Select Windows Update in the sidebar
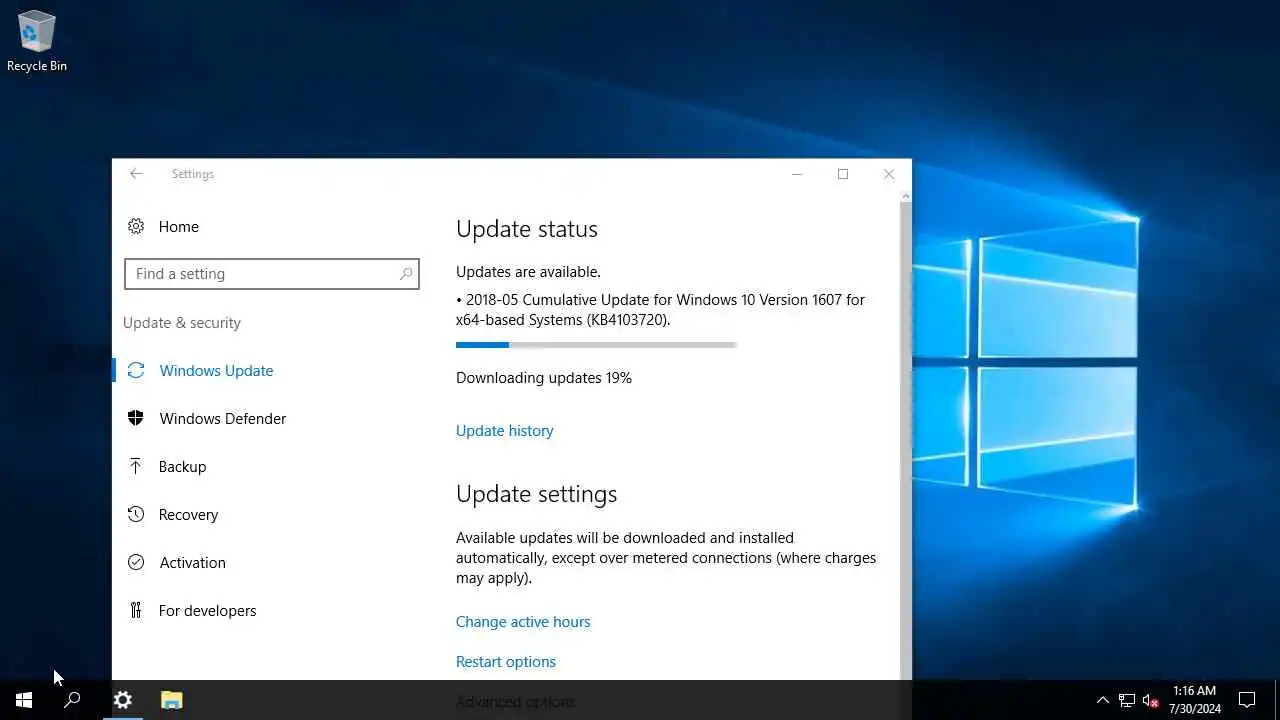Viewport: 1280px width, 720px height. pyautogui.click(x=216, y=371)
